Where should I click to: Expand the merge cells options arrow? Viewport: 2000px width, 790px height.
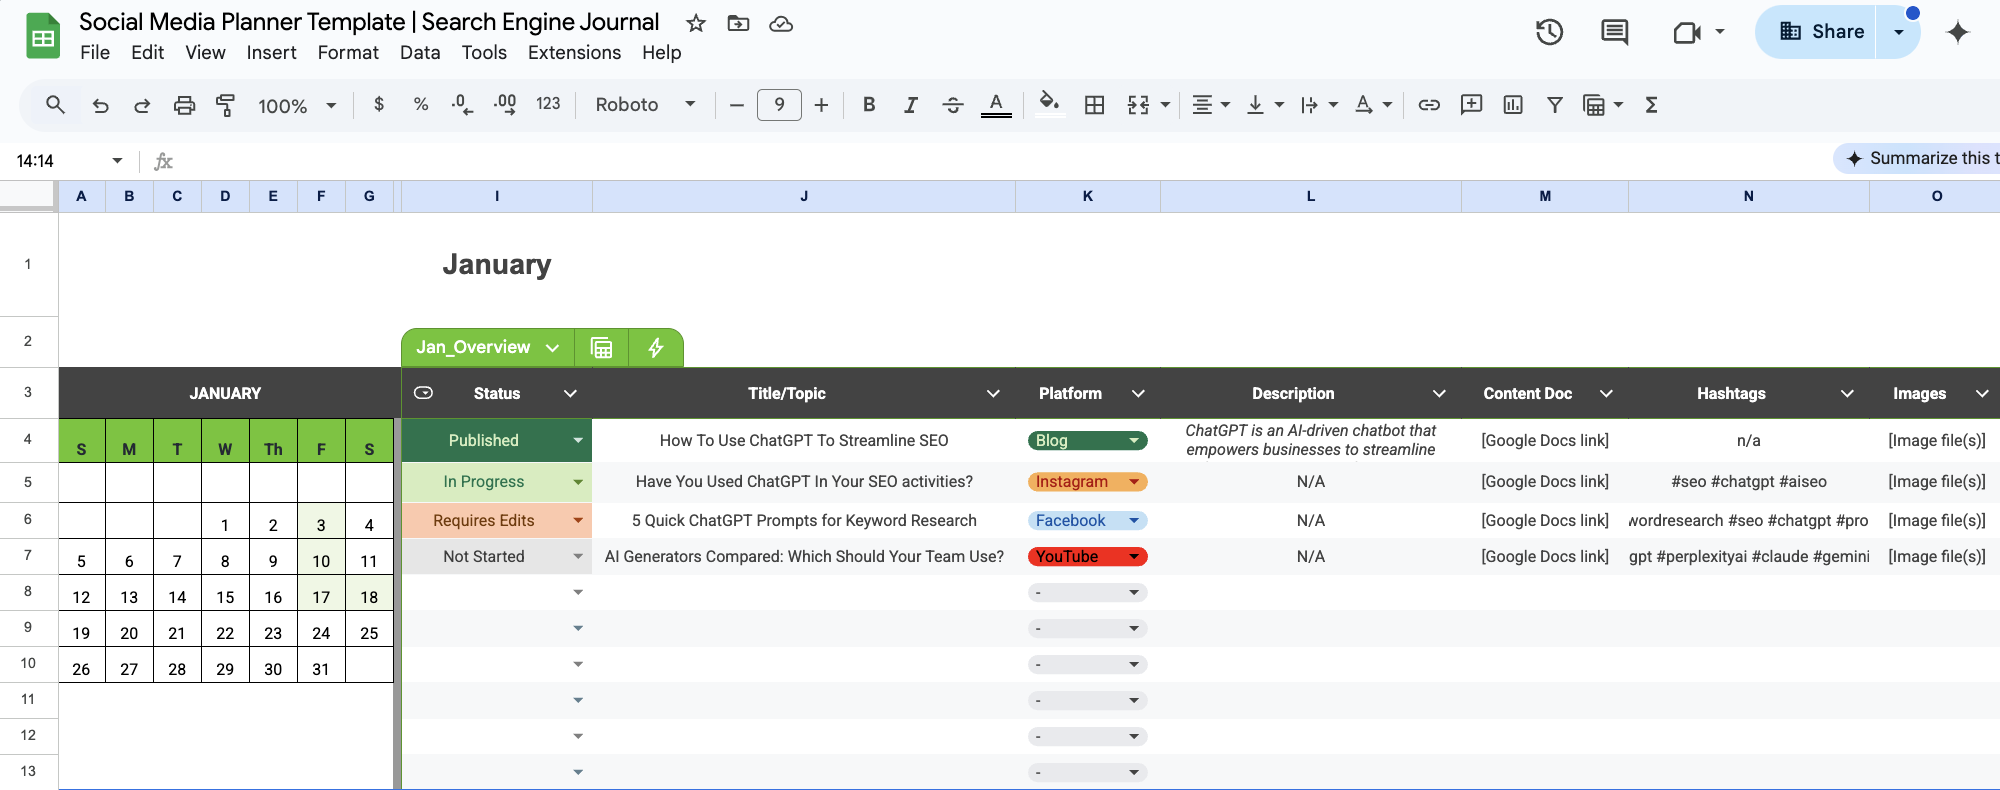click(x=1165, y=105)
